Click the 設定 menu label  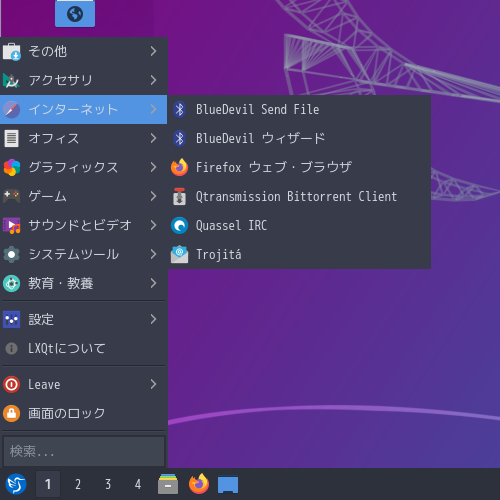pyautogui.click(x=41, y=319)
